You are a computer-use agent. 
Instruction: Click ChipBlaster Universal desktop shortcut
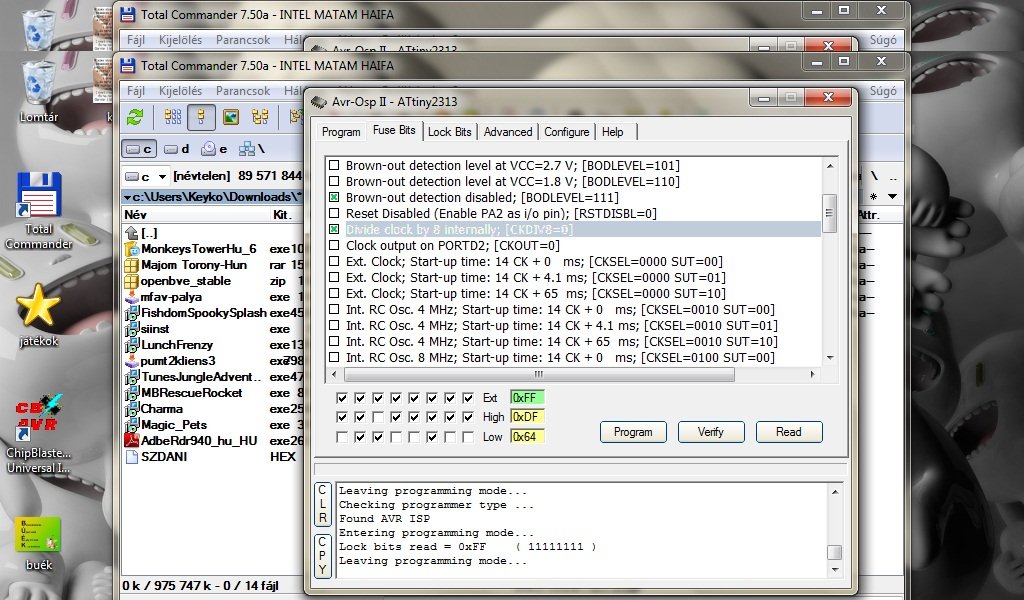[x=39, y=434]
